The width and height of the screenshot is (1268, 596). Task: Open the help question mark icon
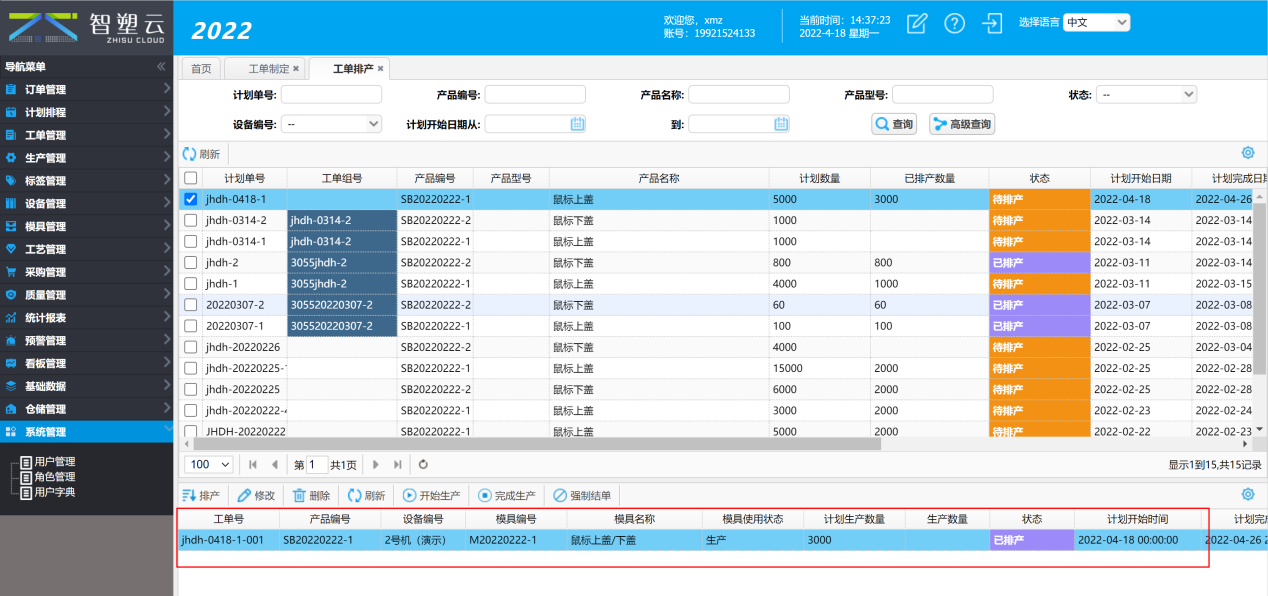coord(955,24)
